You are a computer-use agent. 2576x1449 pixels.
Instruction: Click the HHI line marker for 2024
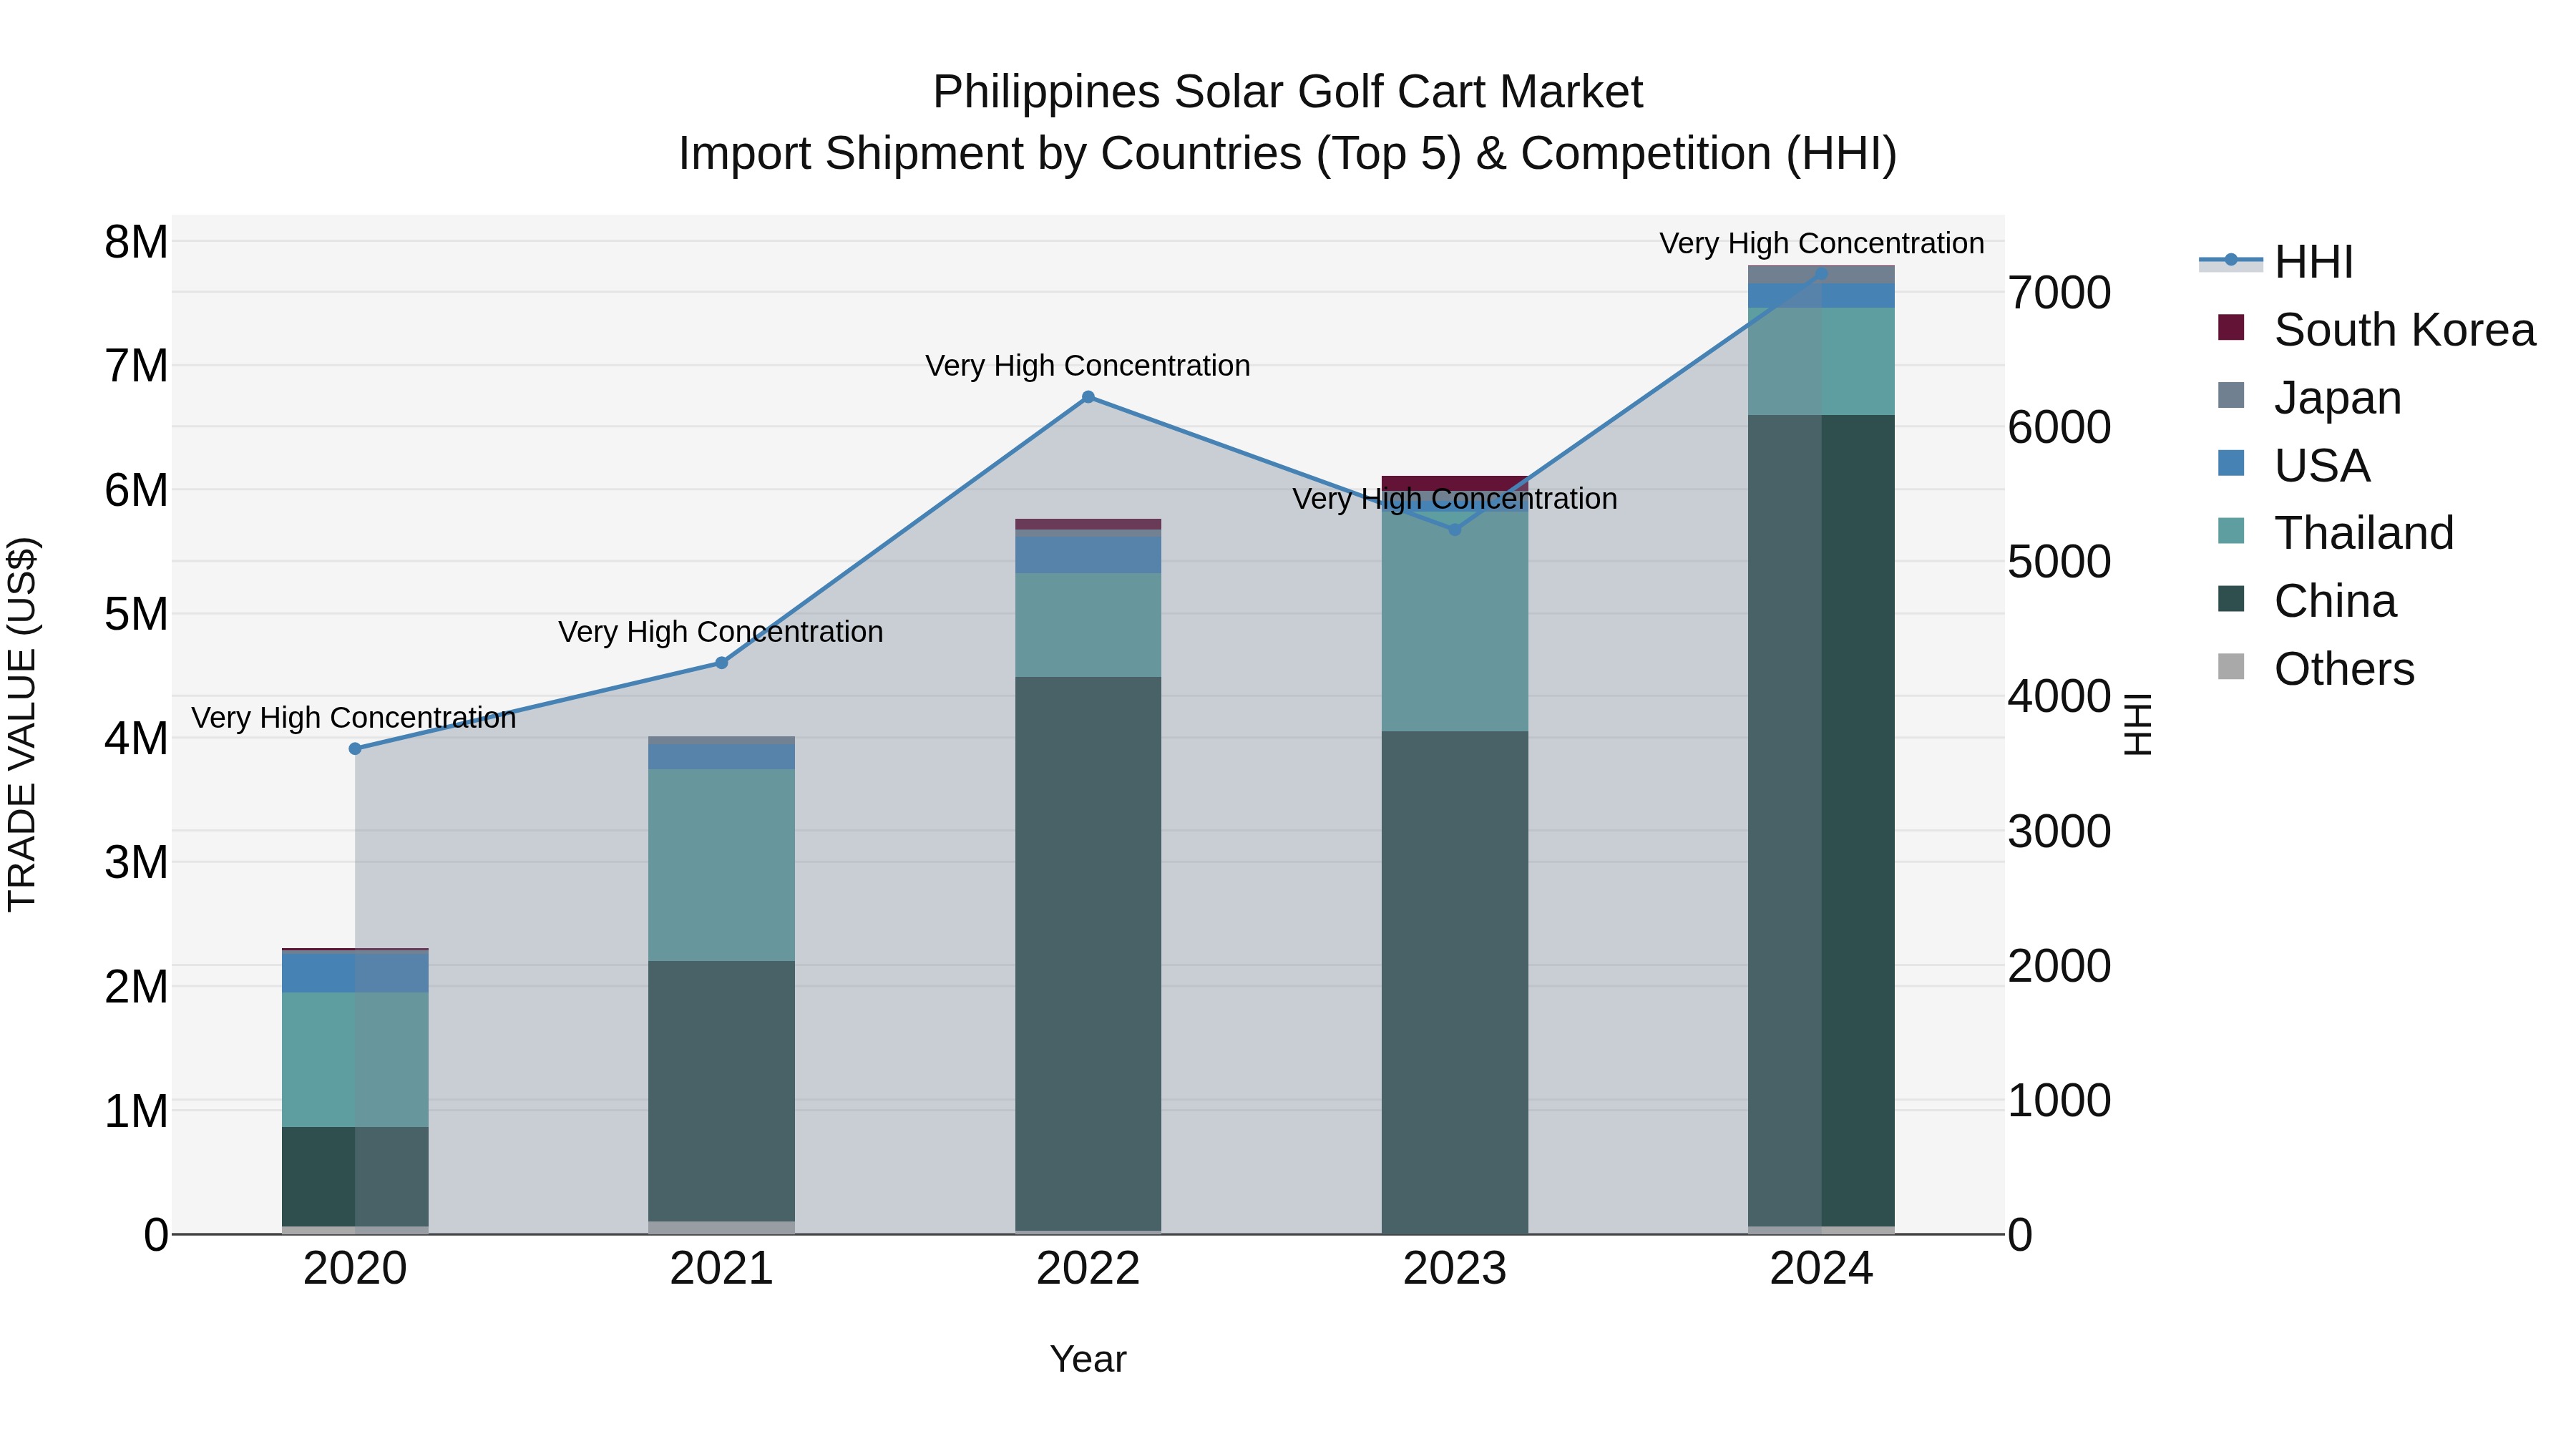(1821, 273)
